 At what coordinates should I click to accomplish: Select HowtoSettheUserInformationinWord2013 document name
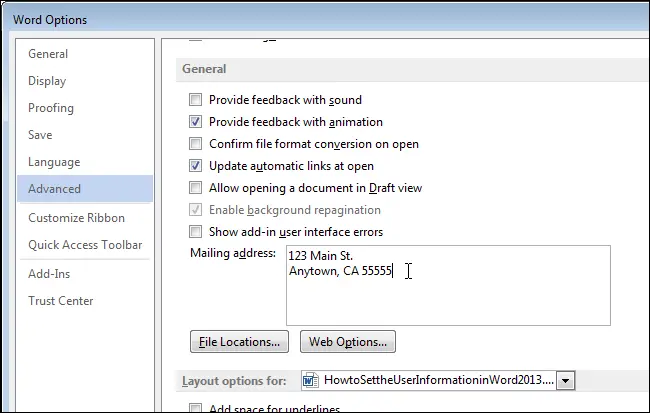(439, 380)
